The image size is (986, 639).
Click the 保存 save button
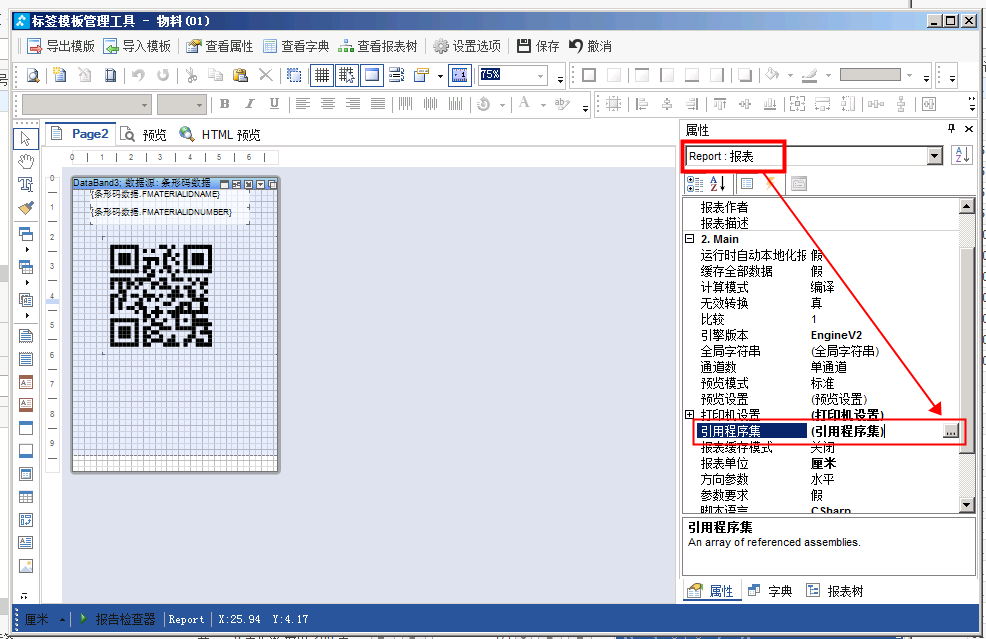point(538,46)
